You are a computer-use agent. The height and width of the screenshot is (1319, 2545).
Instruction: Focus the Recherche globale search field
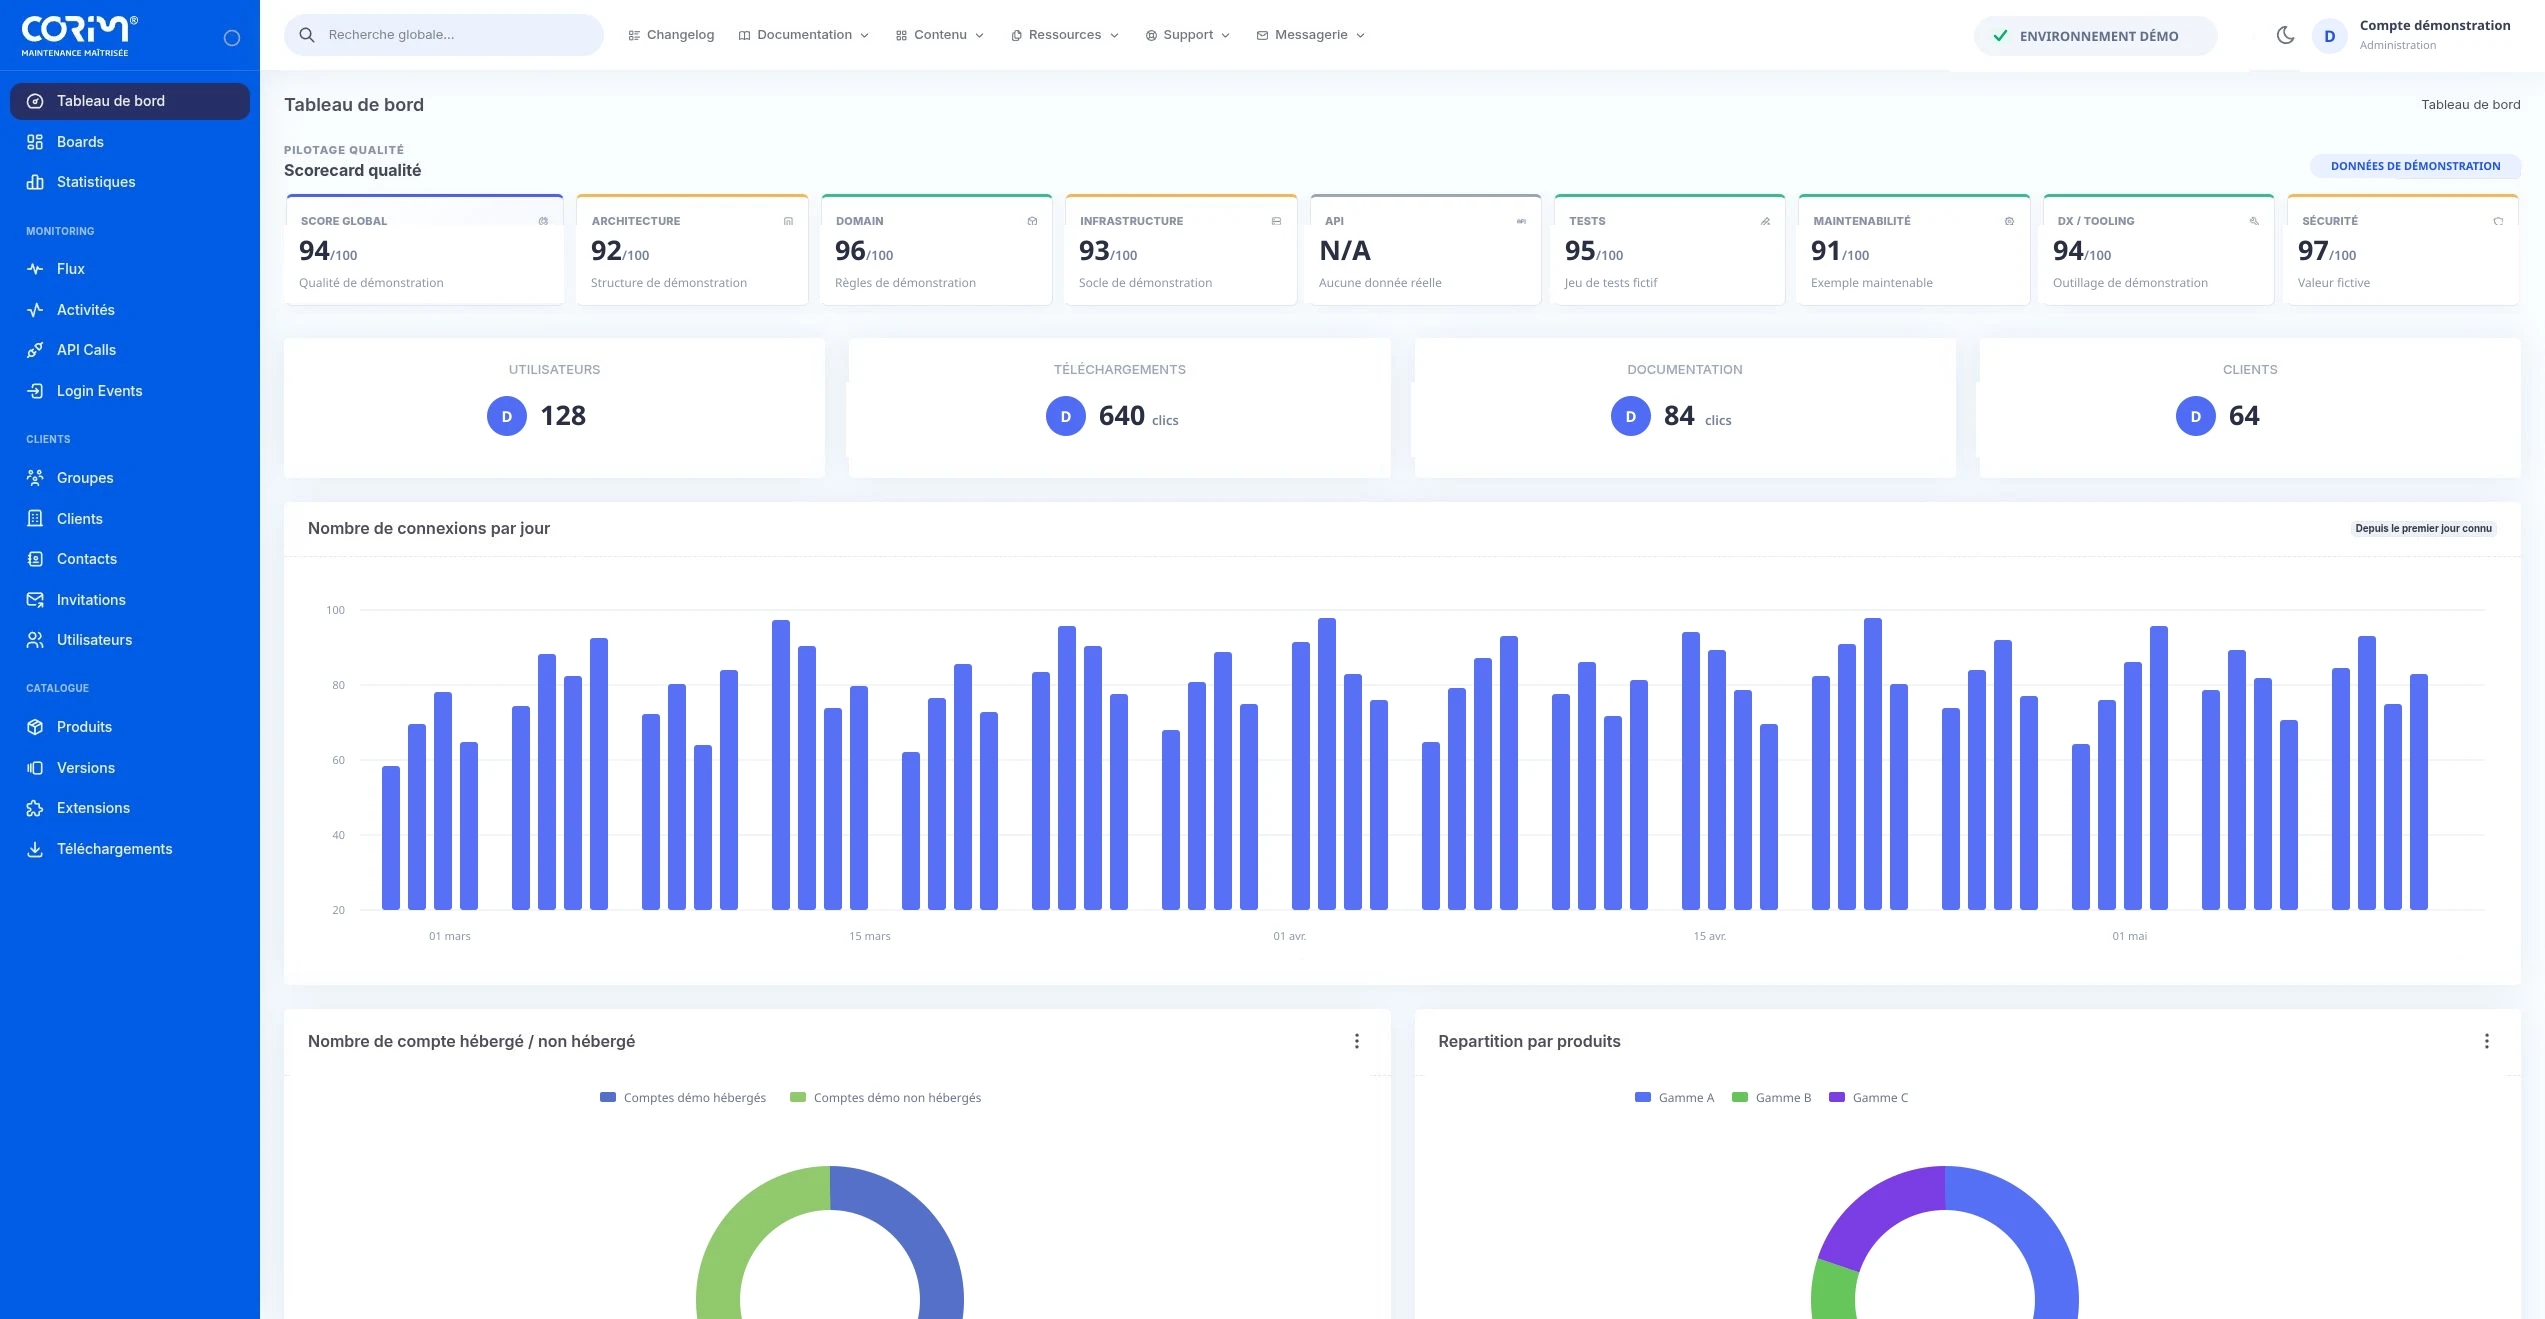444,35
